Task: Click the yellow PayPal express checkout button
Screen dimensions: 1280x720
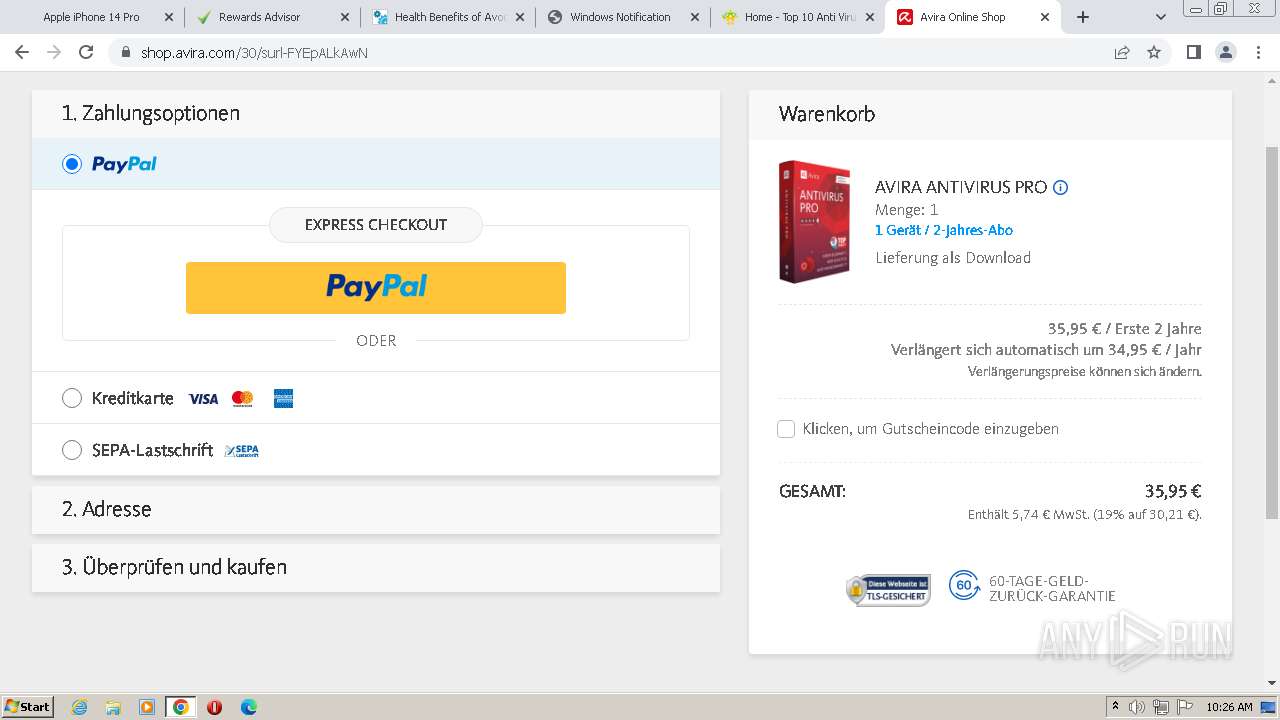Action: tap(376, 288)
